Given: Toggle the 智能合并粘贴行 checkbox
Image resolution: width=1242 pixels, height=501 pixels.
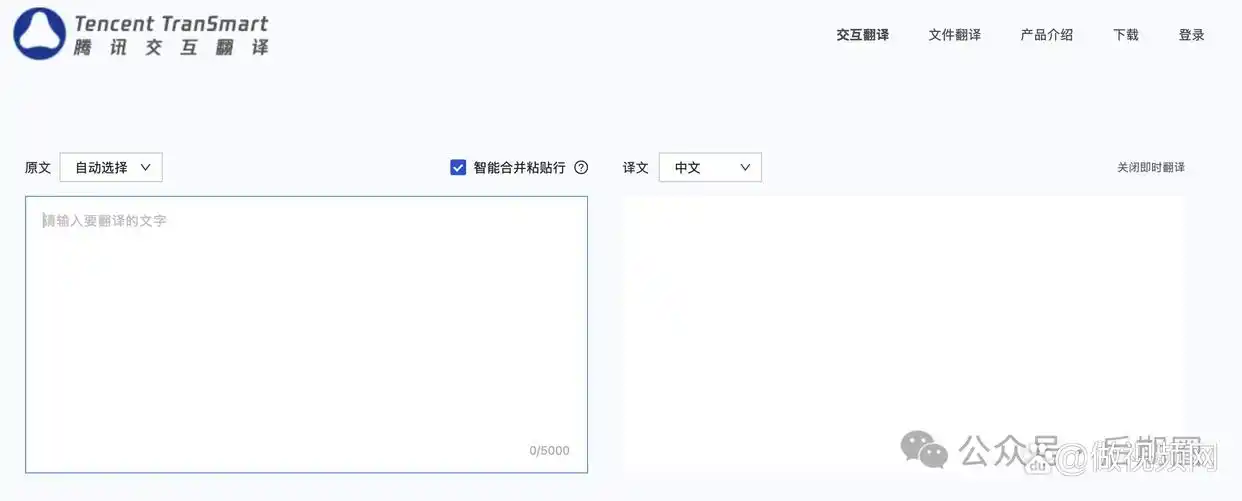Looking at the screenshot, I should click(x=458, y=168).
